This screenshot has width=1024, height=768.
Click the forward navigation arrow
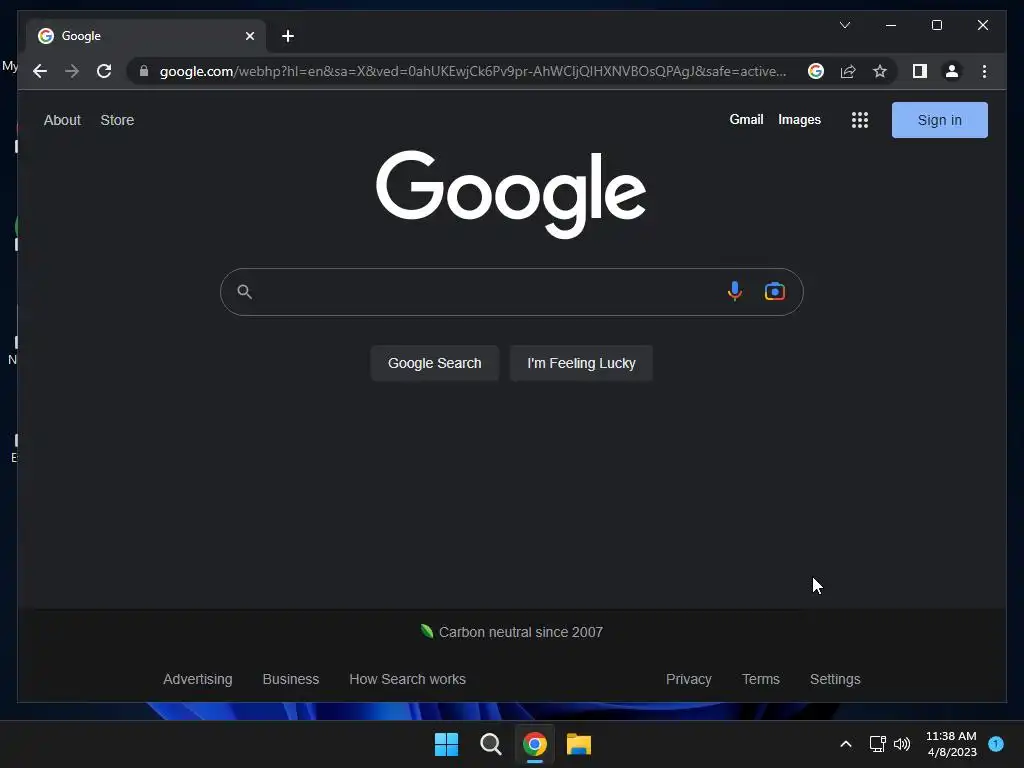[72, 71]
